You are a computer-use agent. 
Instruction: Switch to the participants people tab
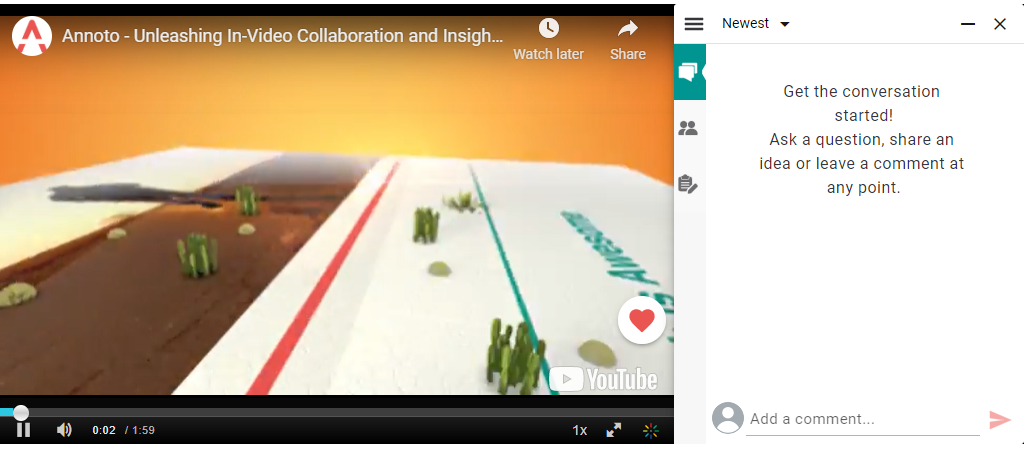pos(688,127)
